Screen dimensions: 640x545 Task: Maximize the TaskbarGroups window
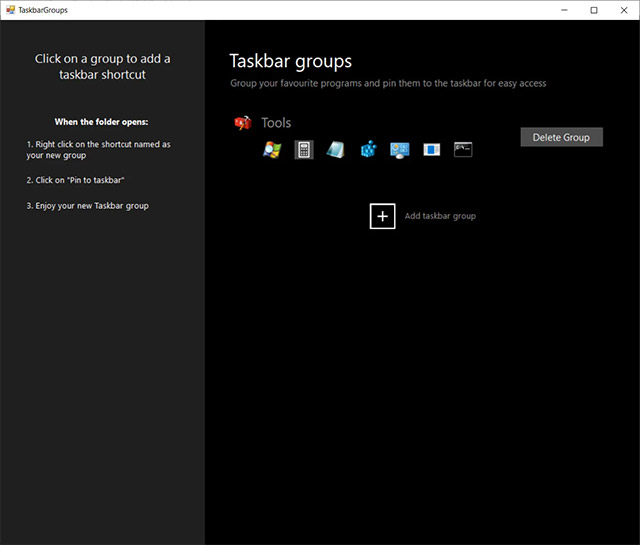594,10
